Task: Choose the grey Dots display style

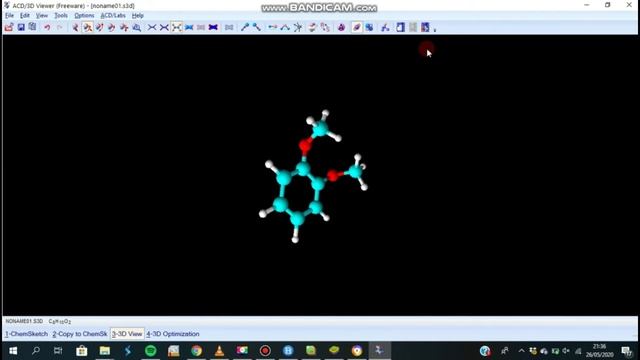Action: [x=201, y=27]
